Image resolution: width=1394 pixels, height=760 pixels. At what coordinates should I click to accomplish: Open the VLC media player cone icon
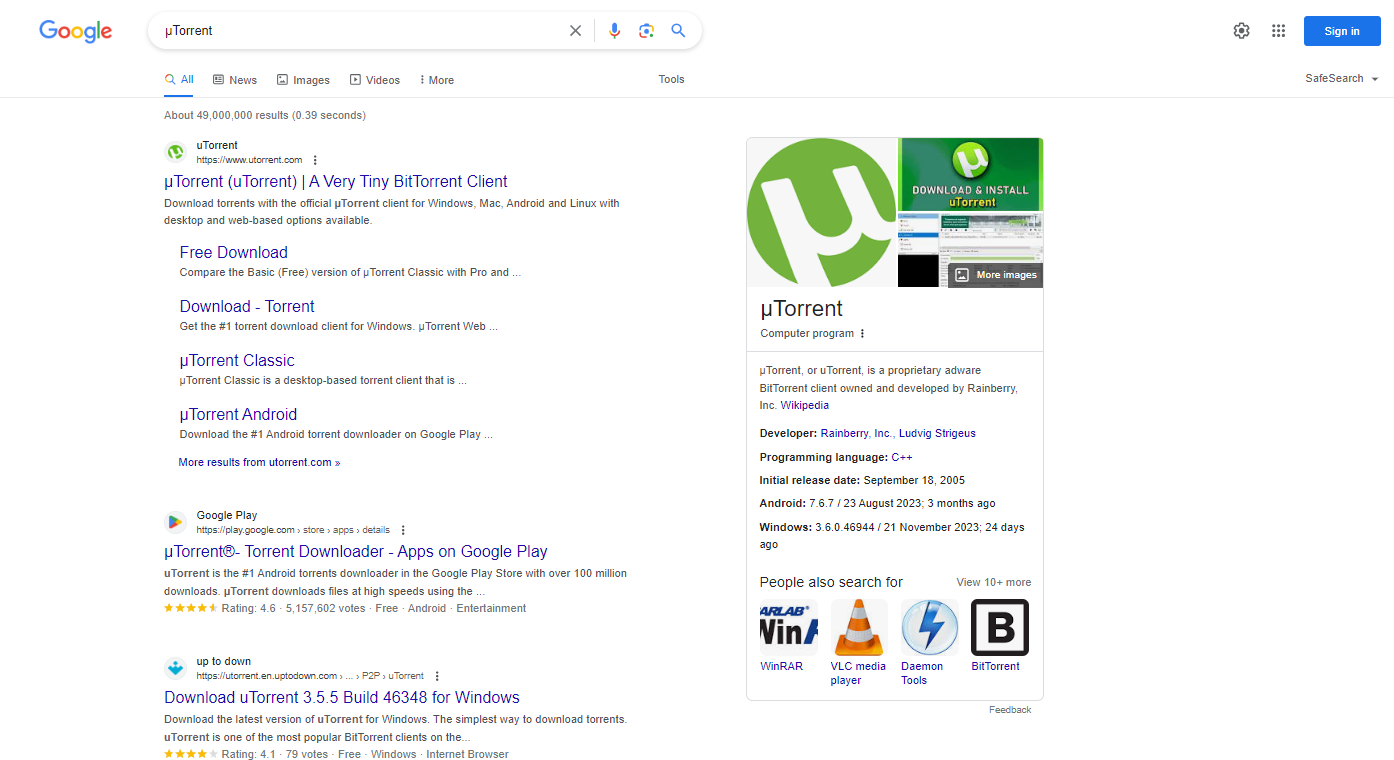pyautogui.click(x=859, y=628)
